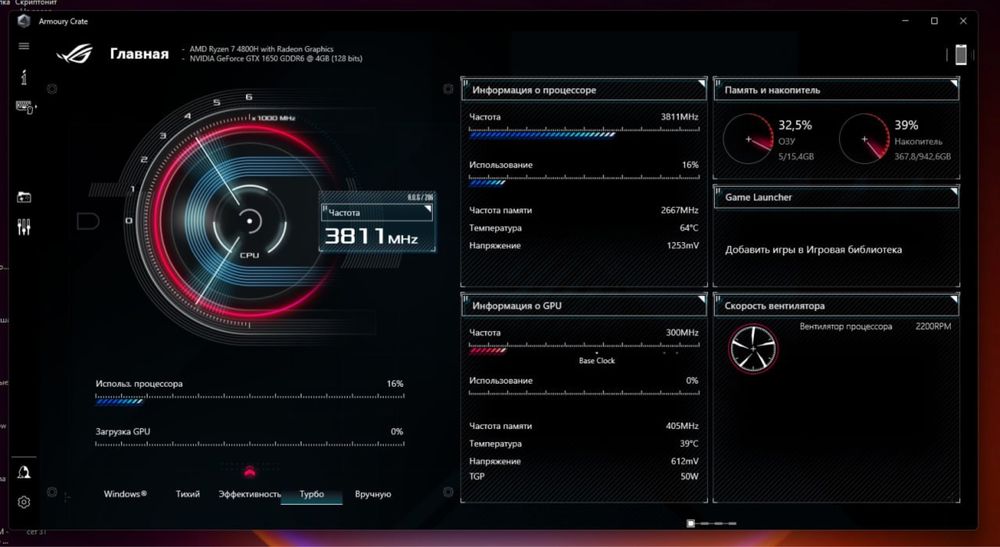The width and height of the screenshot is (1000, 547).
Task: Select the Эффективность mode
Action: 249,494
